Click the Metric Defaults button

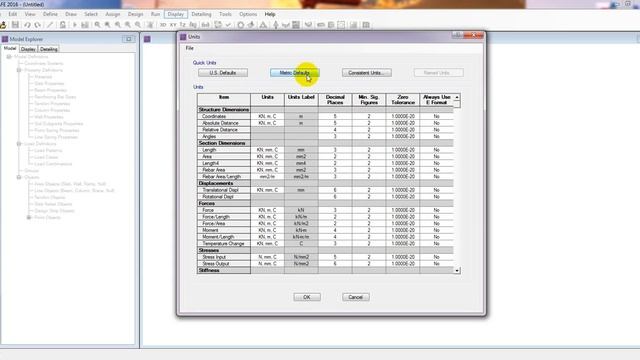pos(295,73)
